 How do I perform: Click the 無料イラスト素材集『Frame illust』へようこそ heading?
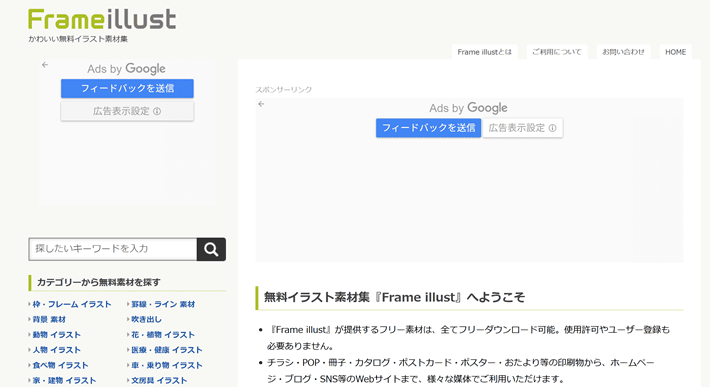pos(394,297)
